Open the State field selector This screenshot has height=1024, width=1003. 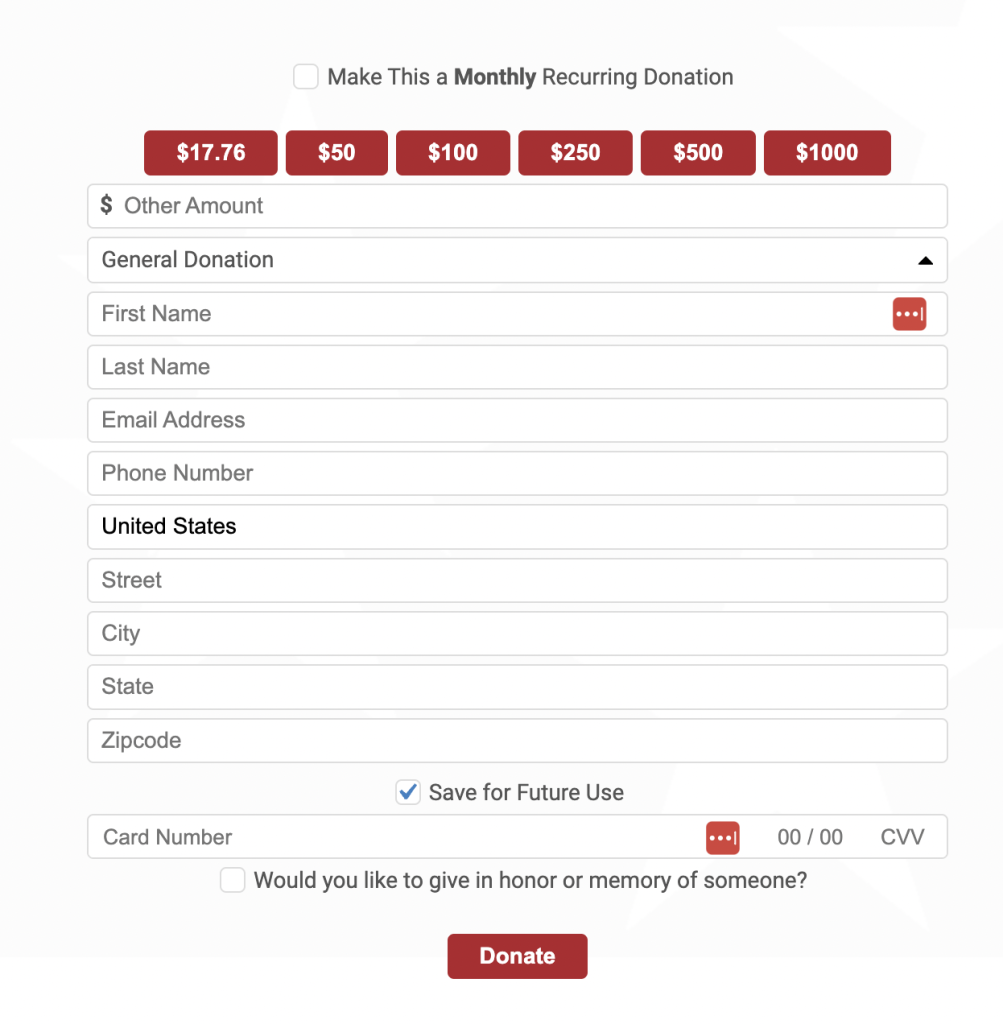(517, 687)
